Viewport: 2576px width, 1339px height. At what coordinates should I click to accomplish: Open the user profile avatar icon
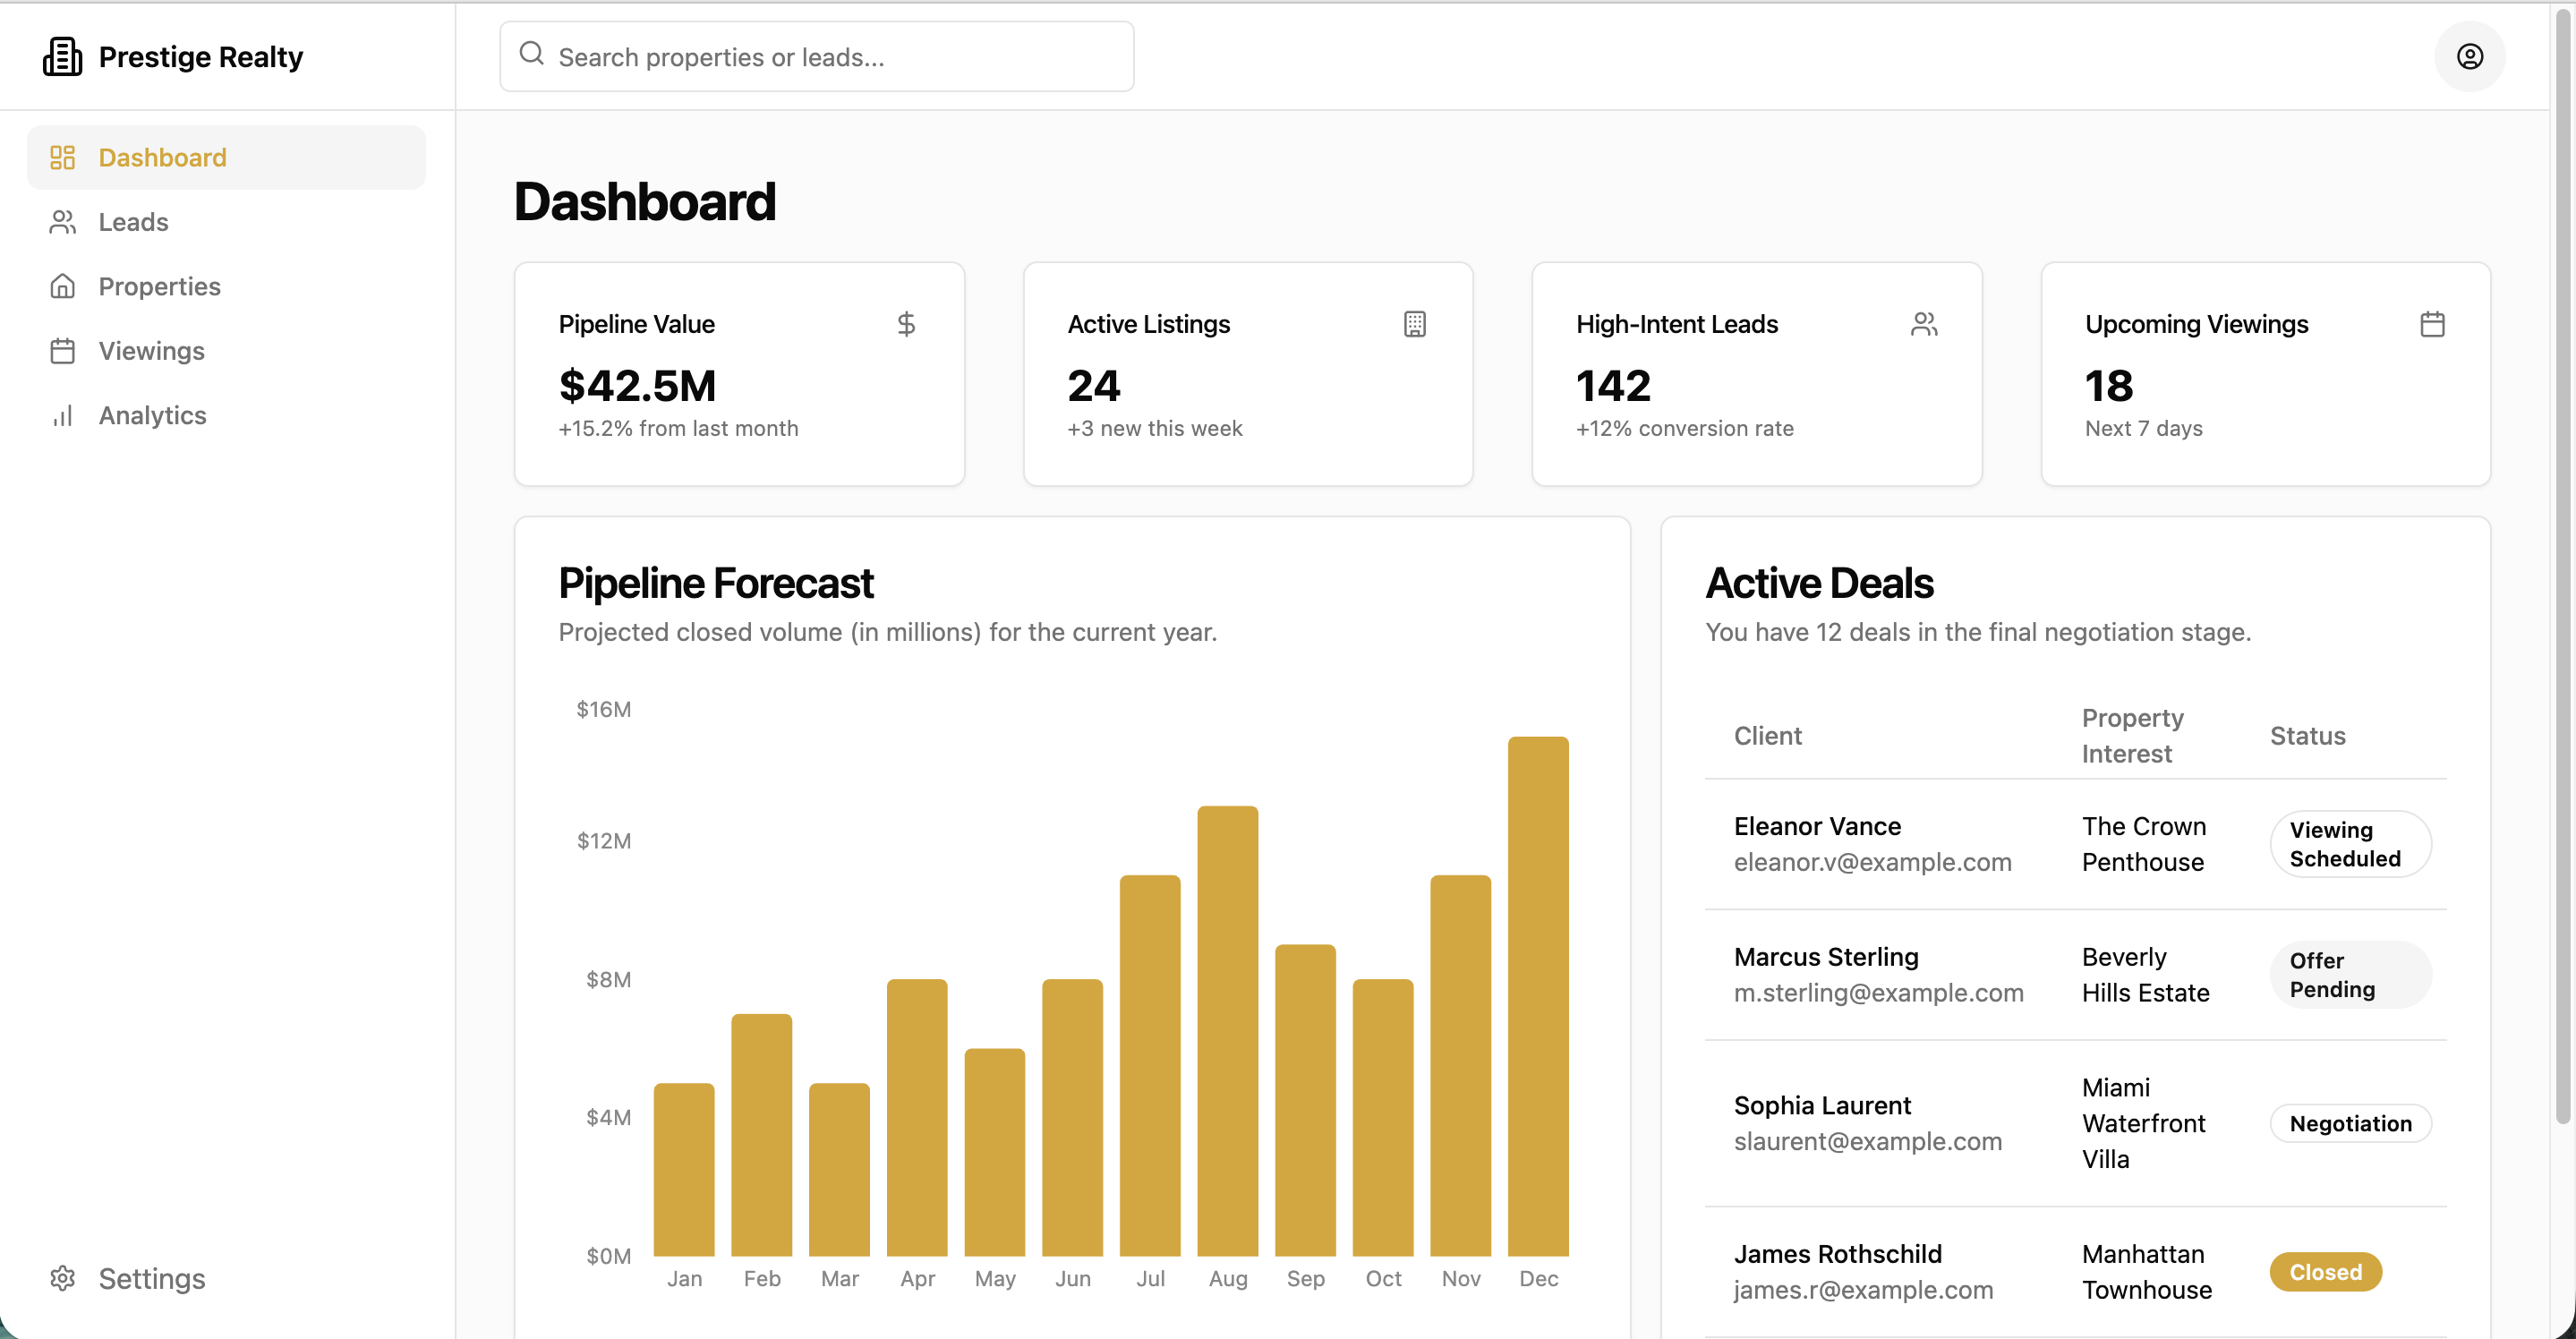tap(2469, 57)
